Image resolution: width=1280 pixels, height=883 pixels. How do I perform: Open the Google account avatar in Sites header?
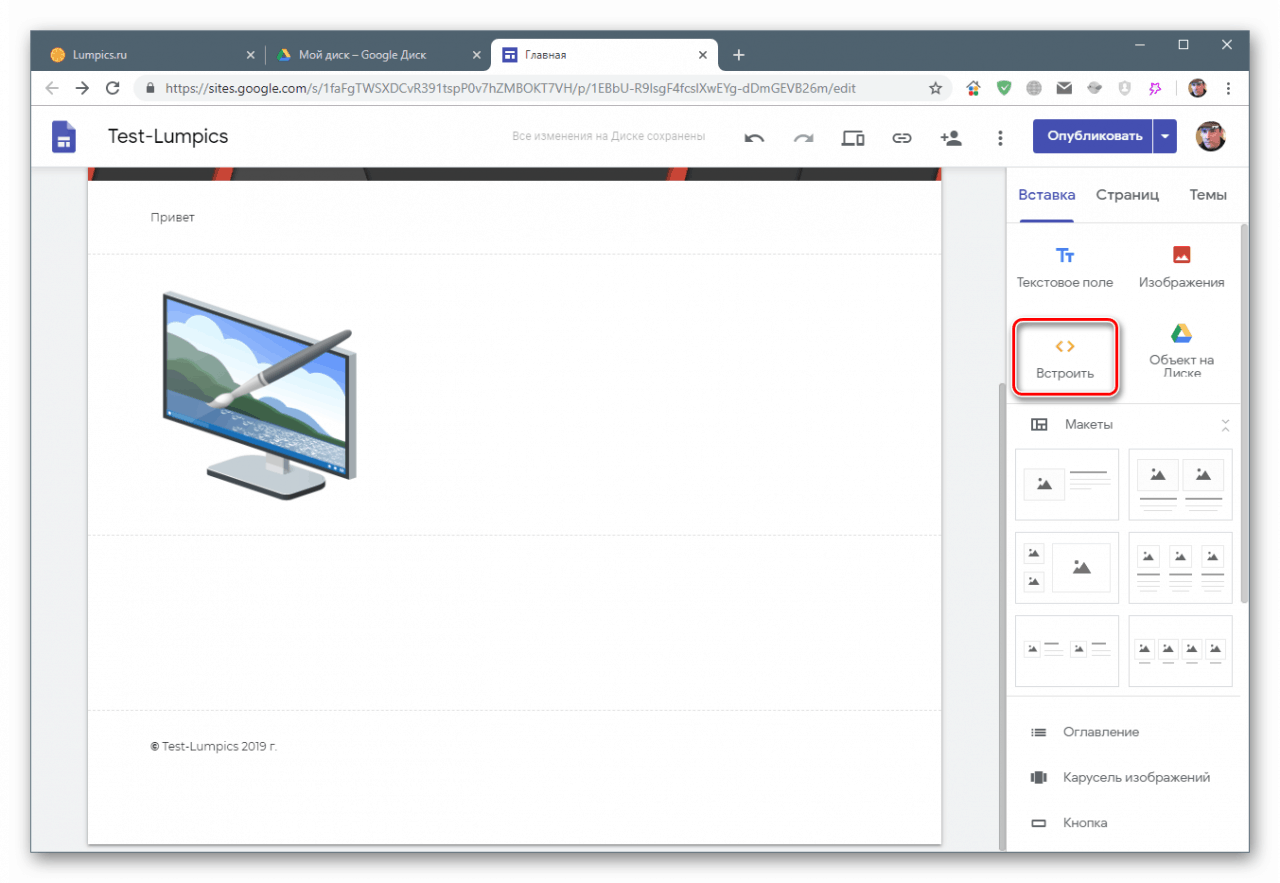click(x=1210, y=136)
